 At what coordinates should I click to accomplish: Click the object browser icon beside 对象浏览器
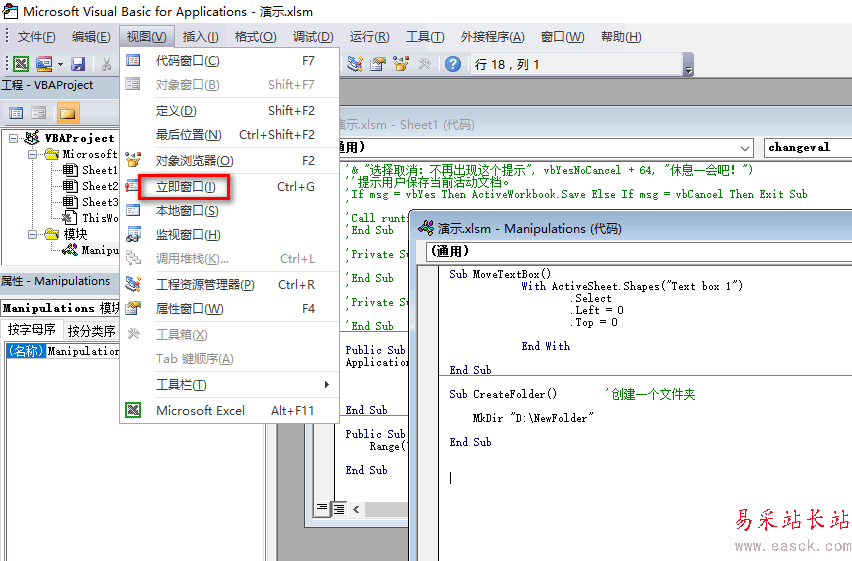tap(133, 160)
